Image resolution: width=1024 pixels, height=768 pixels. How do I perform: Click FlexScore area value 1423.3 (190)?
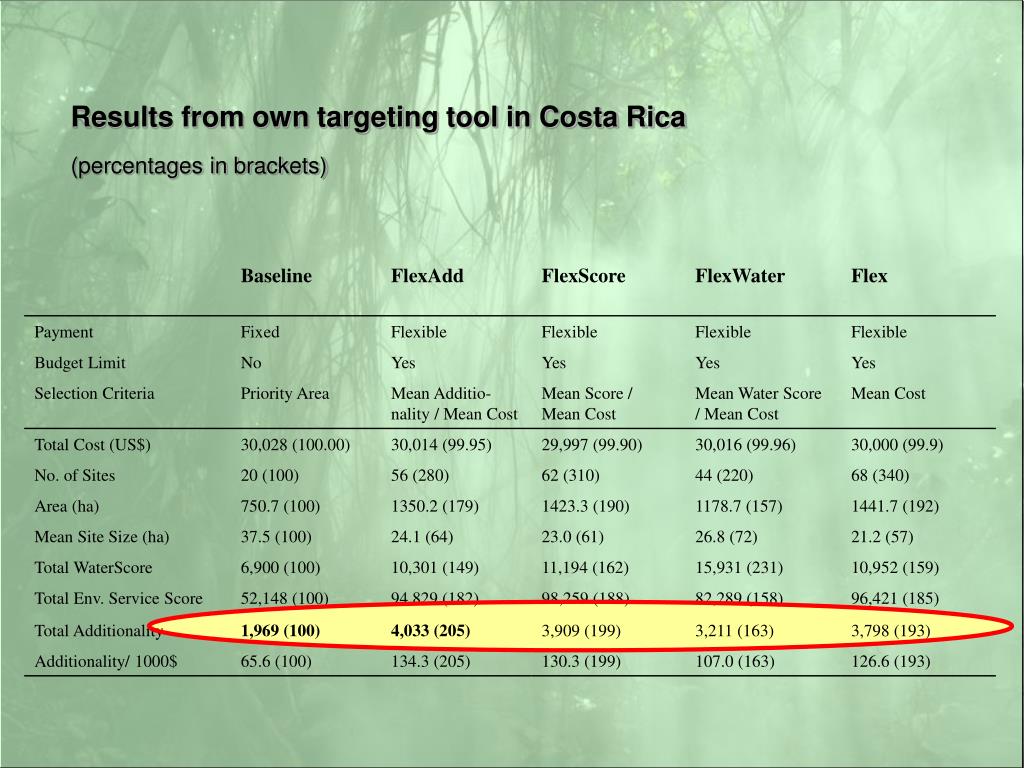pyautogui.click(x=585, y=506)
